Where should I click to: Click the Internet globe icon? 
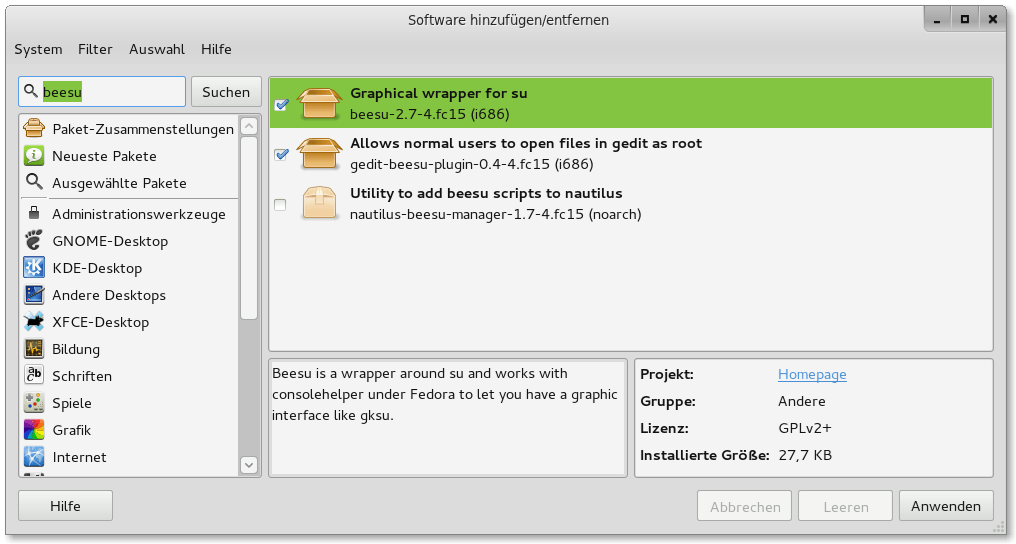click(x=34, y=456)
